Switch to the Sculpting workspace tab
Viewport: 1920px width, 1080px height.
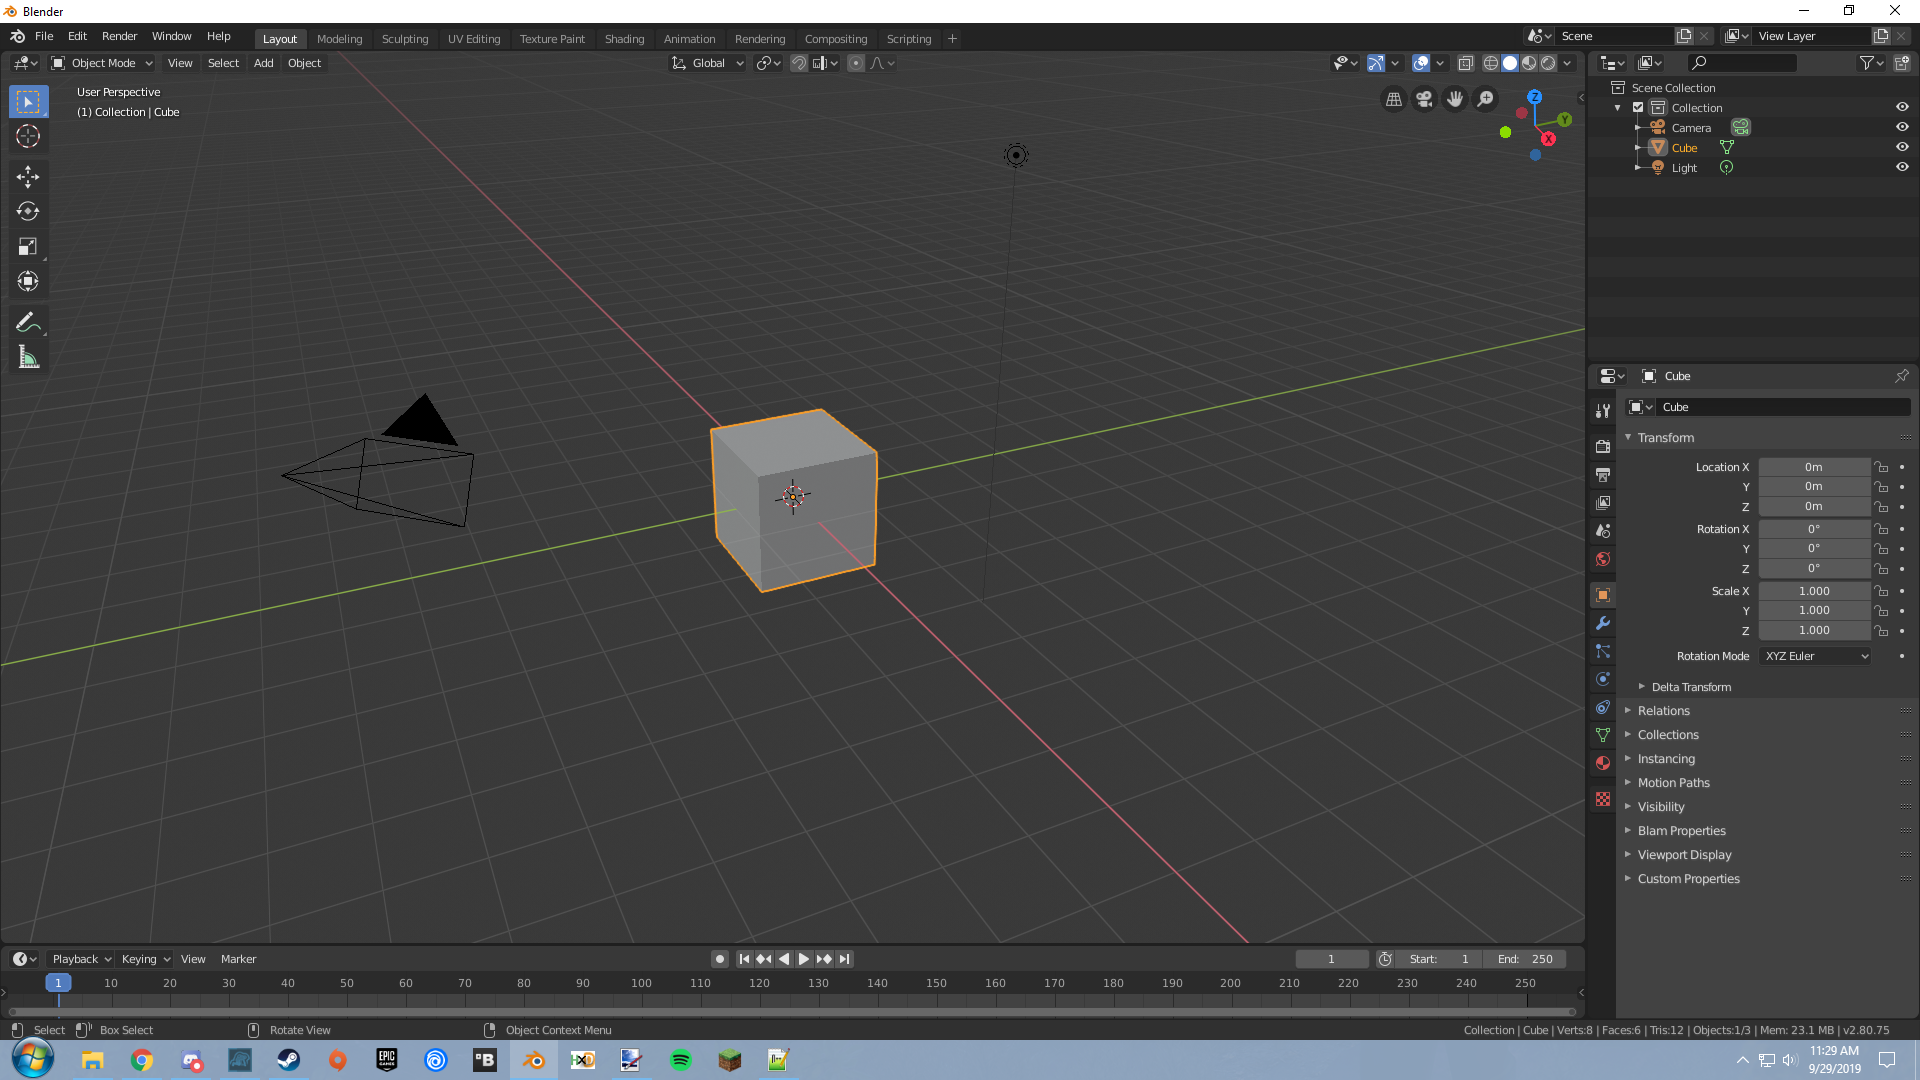pos(404,39)
